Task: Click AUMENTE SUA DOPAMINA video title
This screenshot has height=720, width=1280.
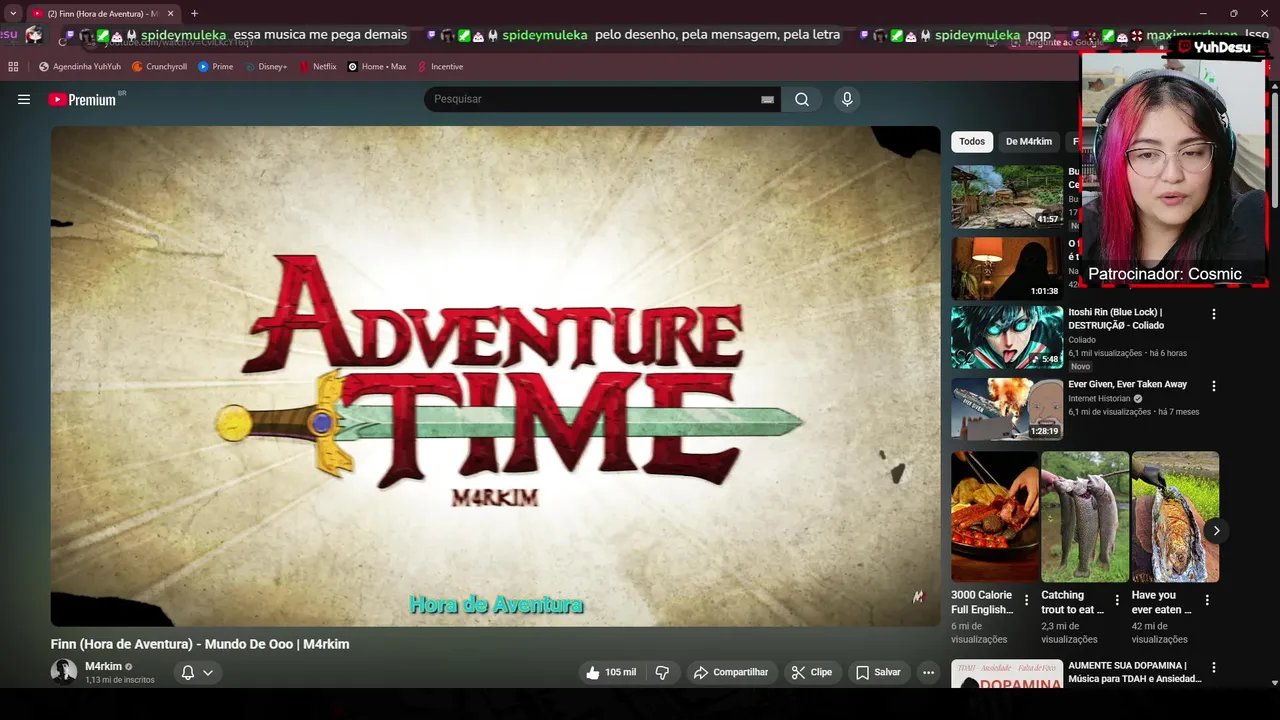Action: coord(1134,672)
